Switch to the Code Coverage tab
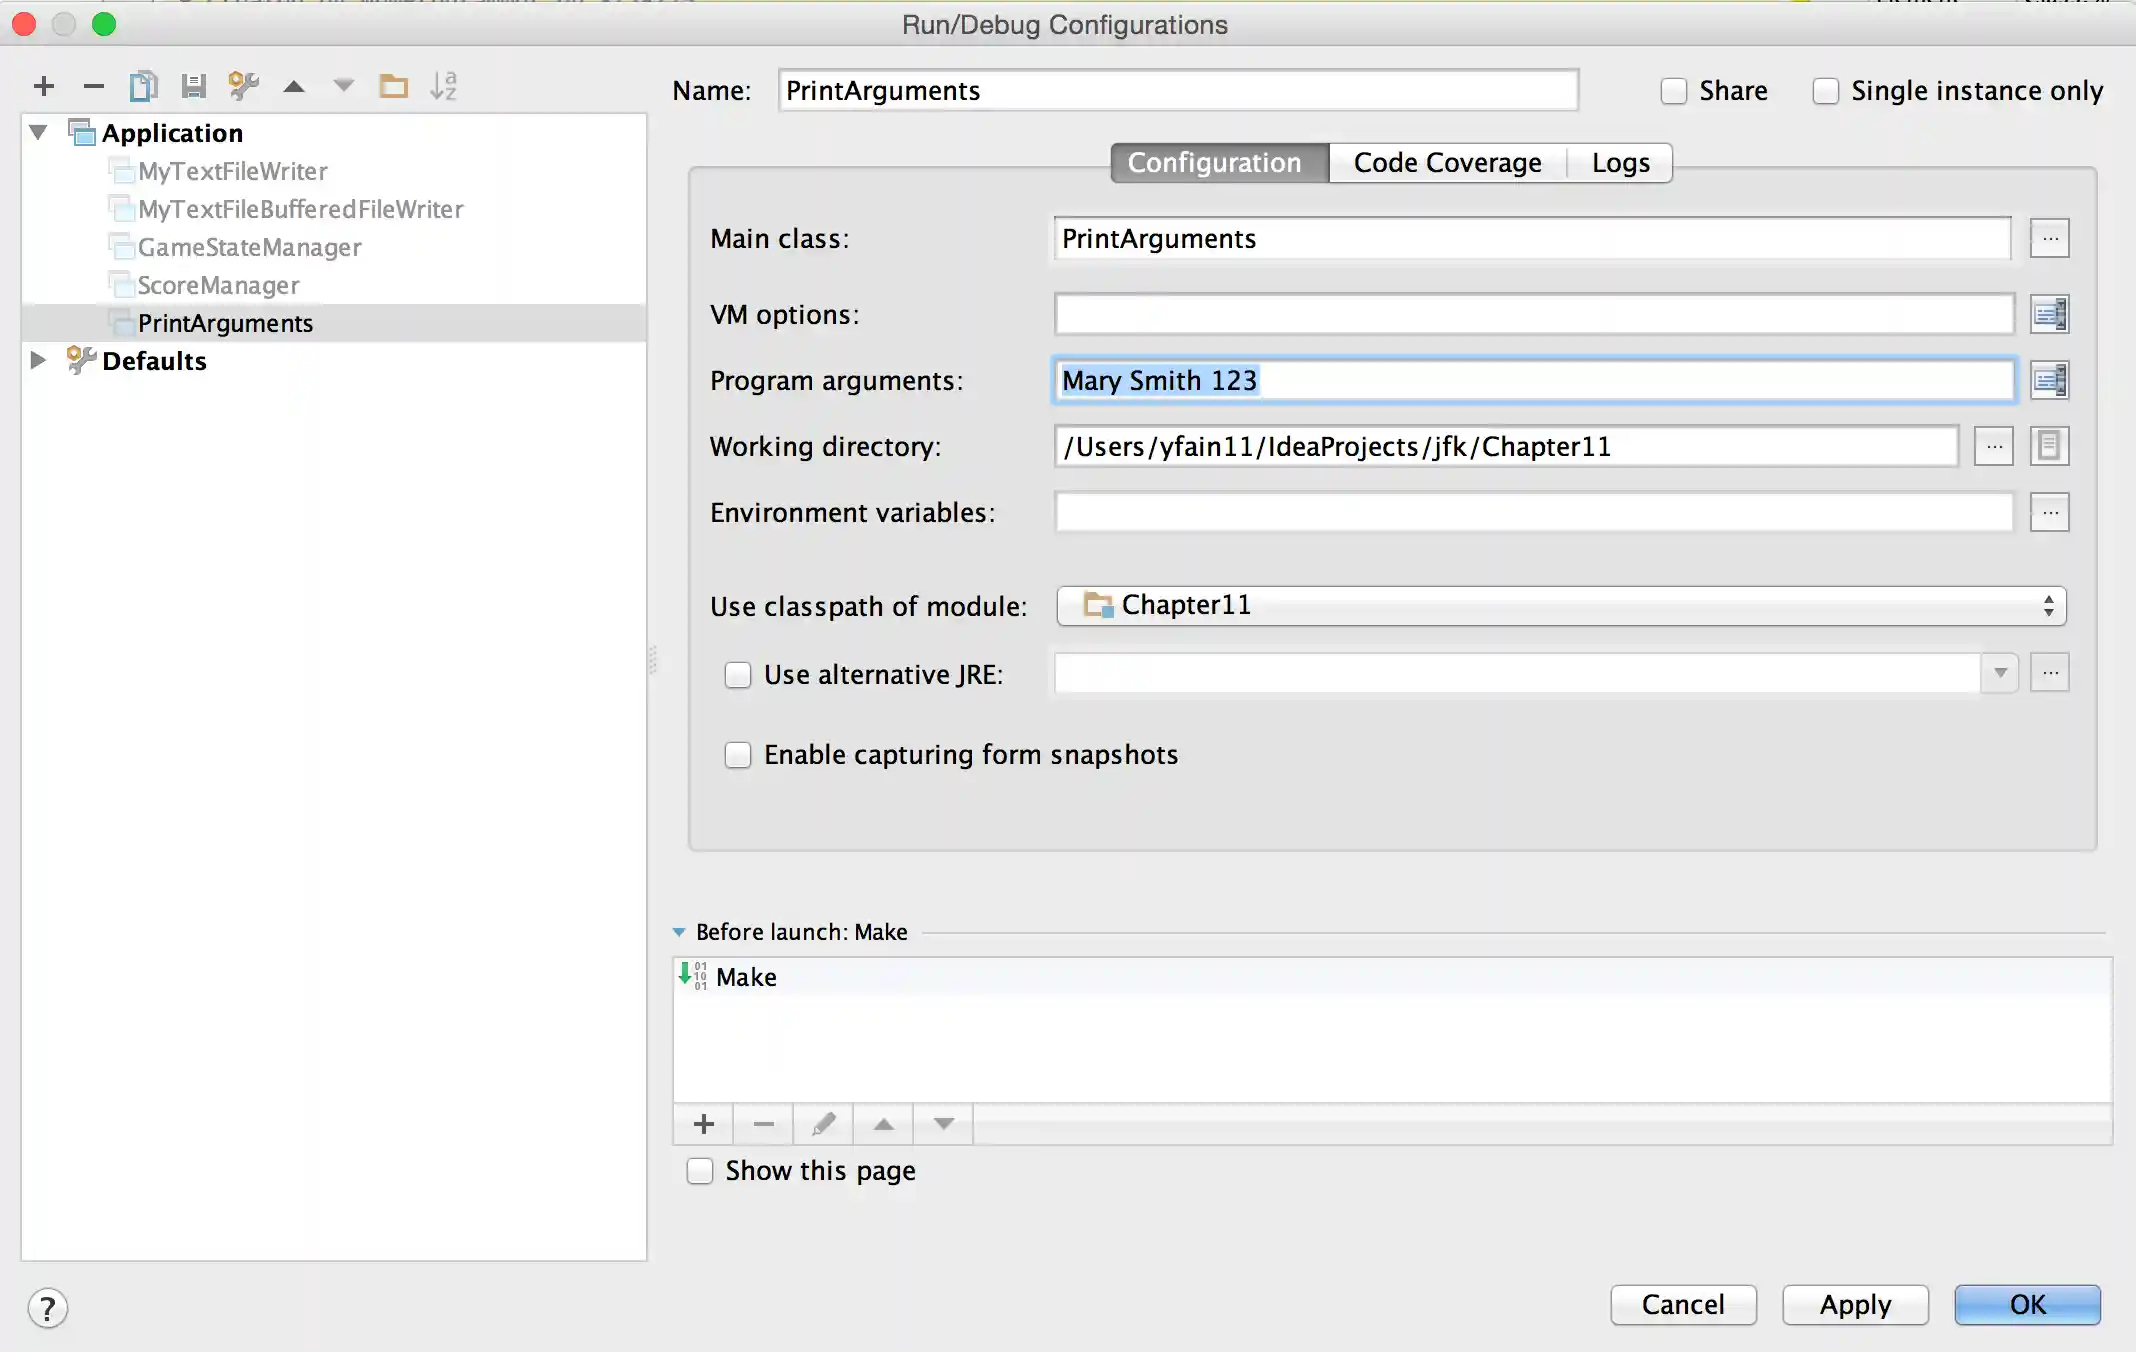Image resolution: width=2136 pixels, height=1352 pixels. 1447,163
